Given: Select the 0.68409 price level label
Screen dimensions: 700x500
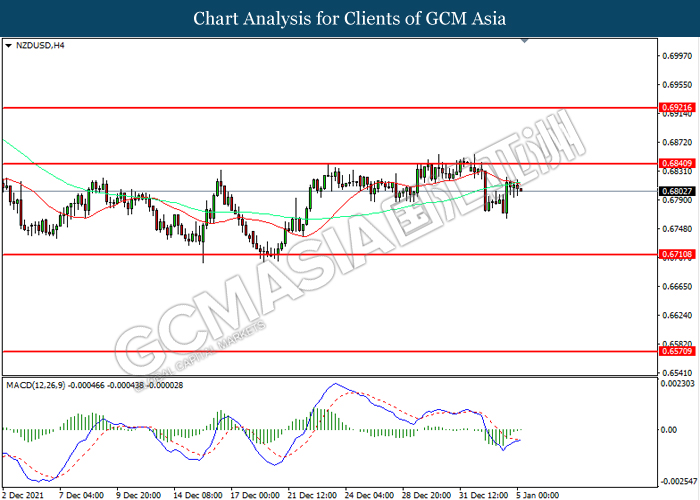Looking at the screenshot, I should coord(677,163).
